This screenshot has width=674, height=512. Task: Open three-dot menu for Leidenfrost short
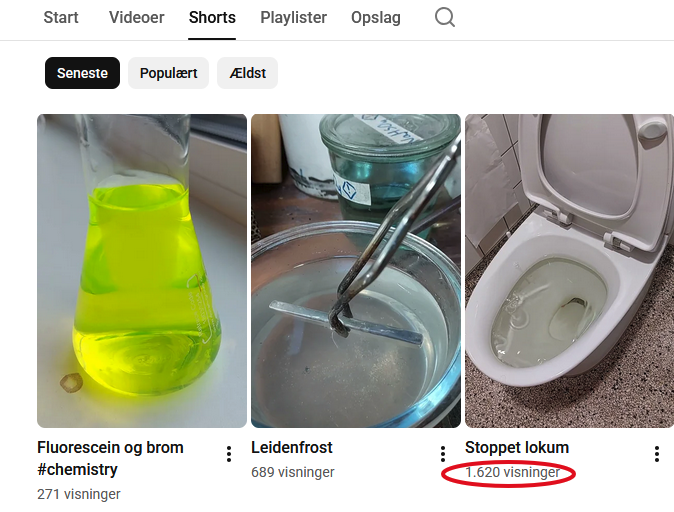tap(443, 455)
